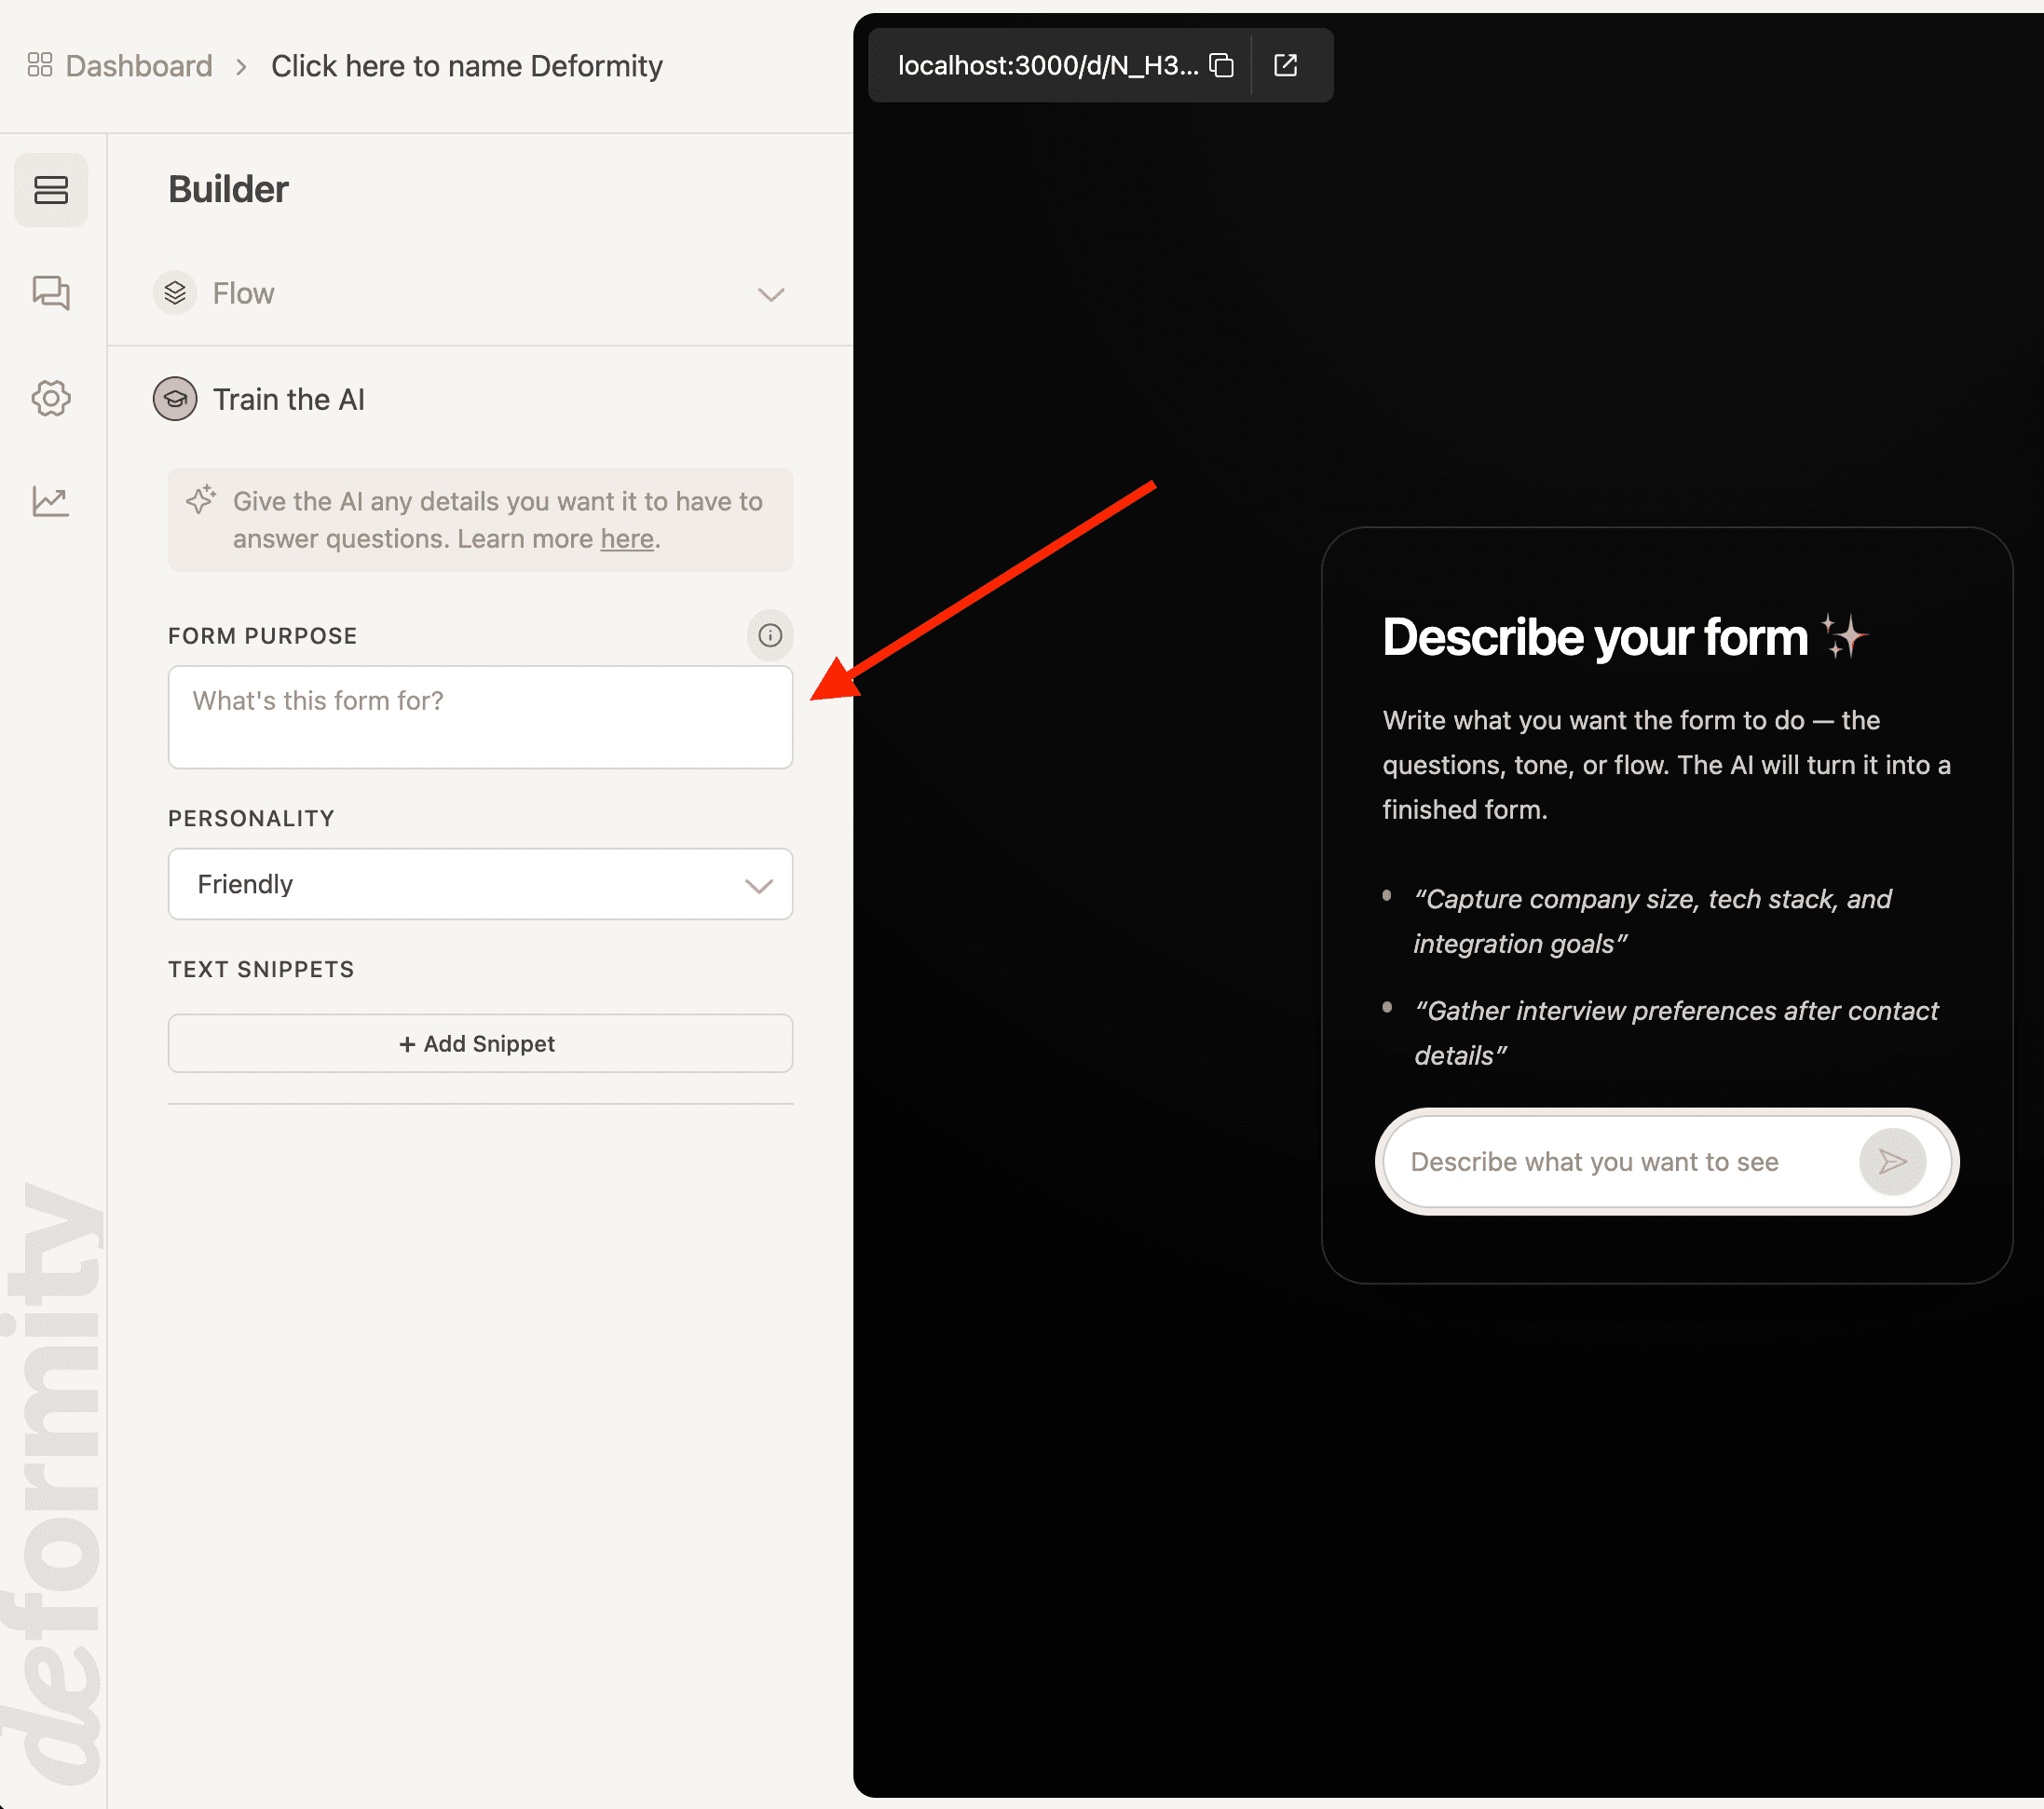The width and height of the screenshot is (2044, 1809).
Task: Open the Builder sidebar icon
Action: click(x=51, y=190)
